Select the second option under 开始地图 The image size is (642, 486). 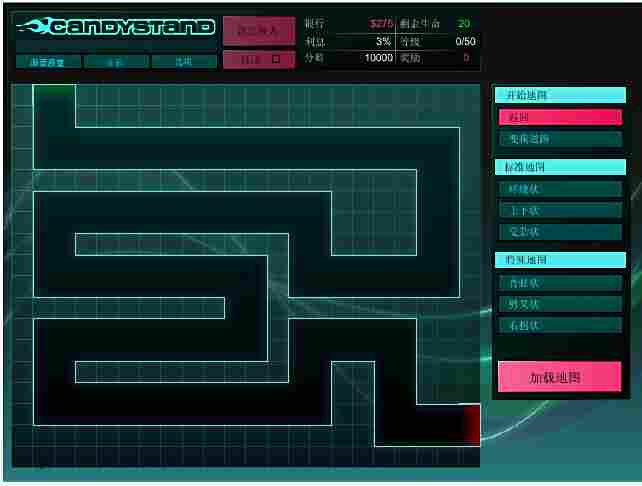[x=560, y=139]
